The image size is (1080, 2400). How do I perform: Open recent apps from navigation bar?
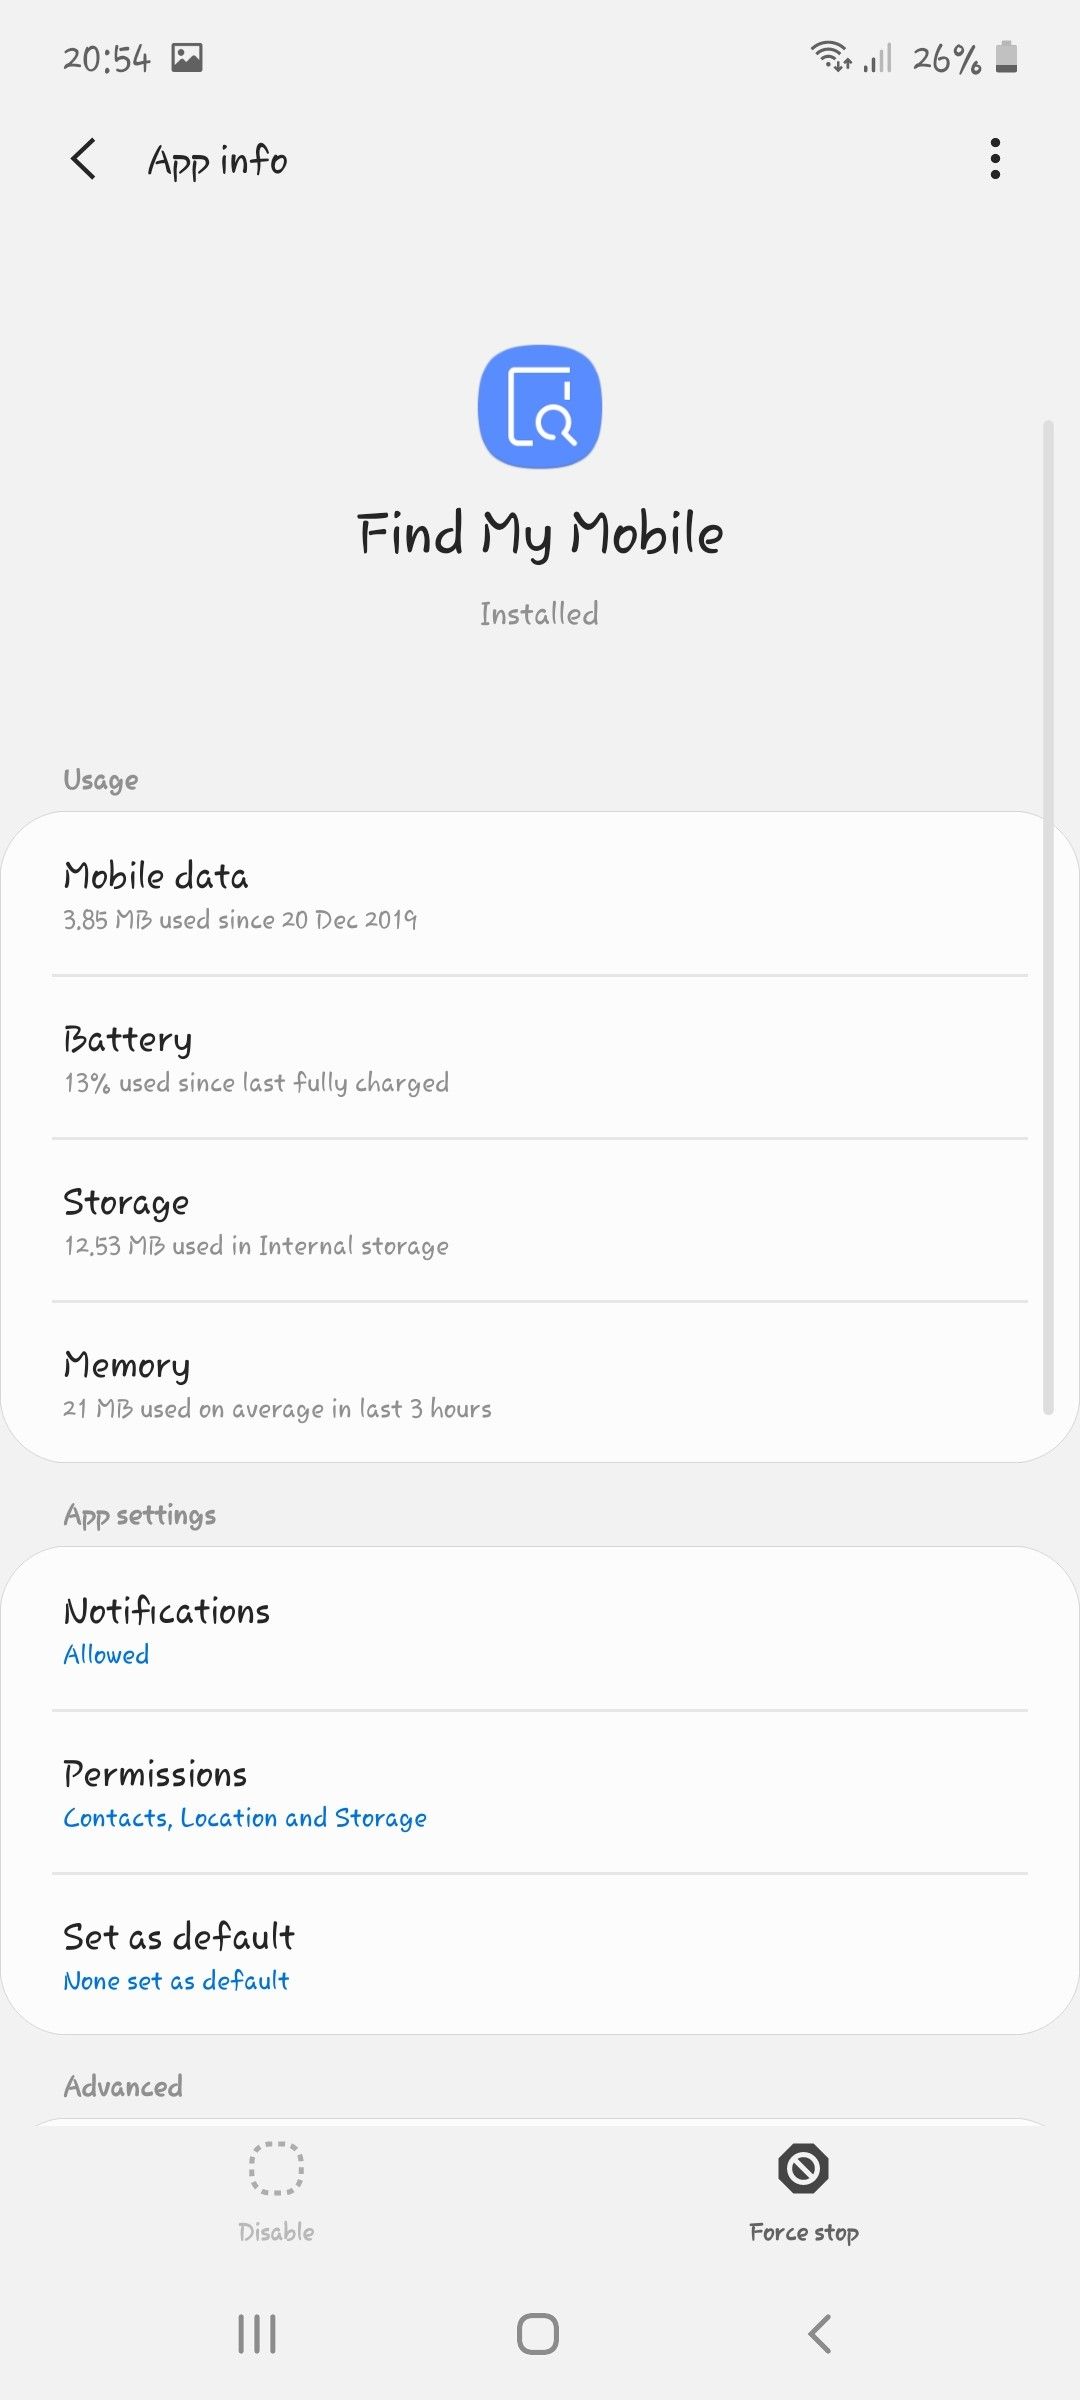point(257,2334)
